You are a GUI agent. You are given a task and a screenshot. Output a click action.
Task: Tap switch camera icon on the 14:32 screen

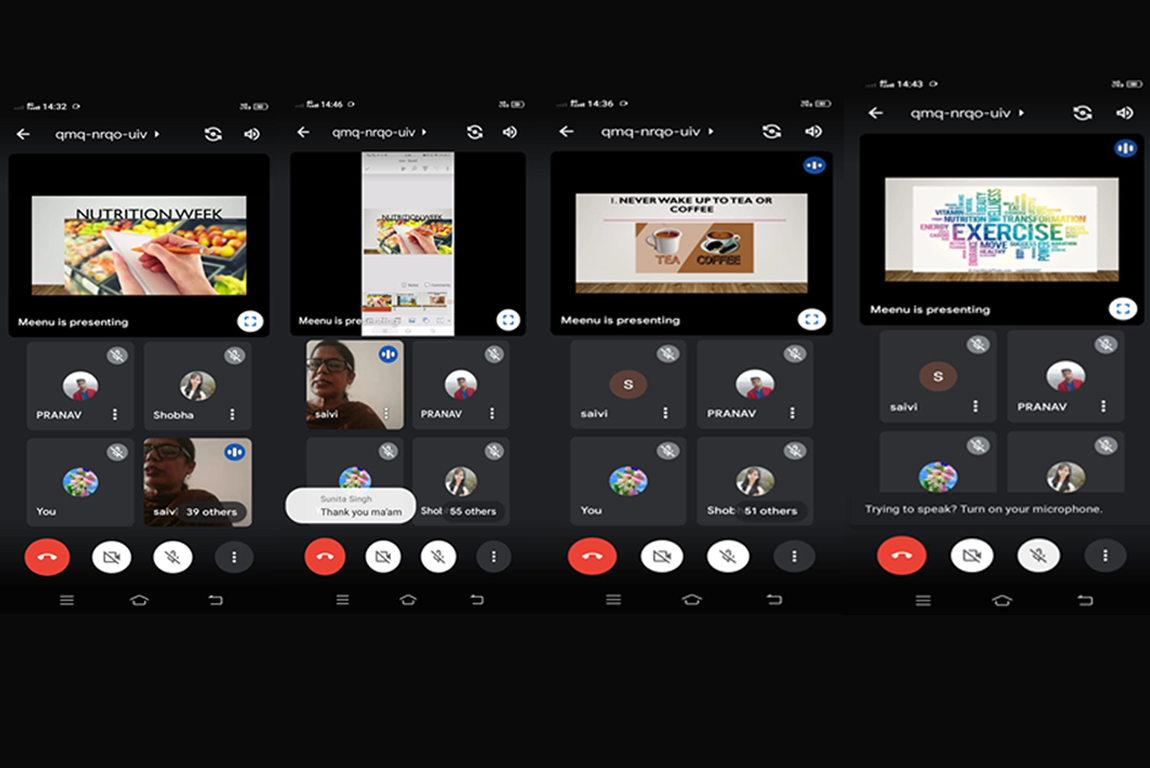(213, 134)
